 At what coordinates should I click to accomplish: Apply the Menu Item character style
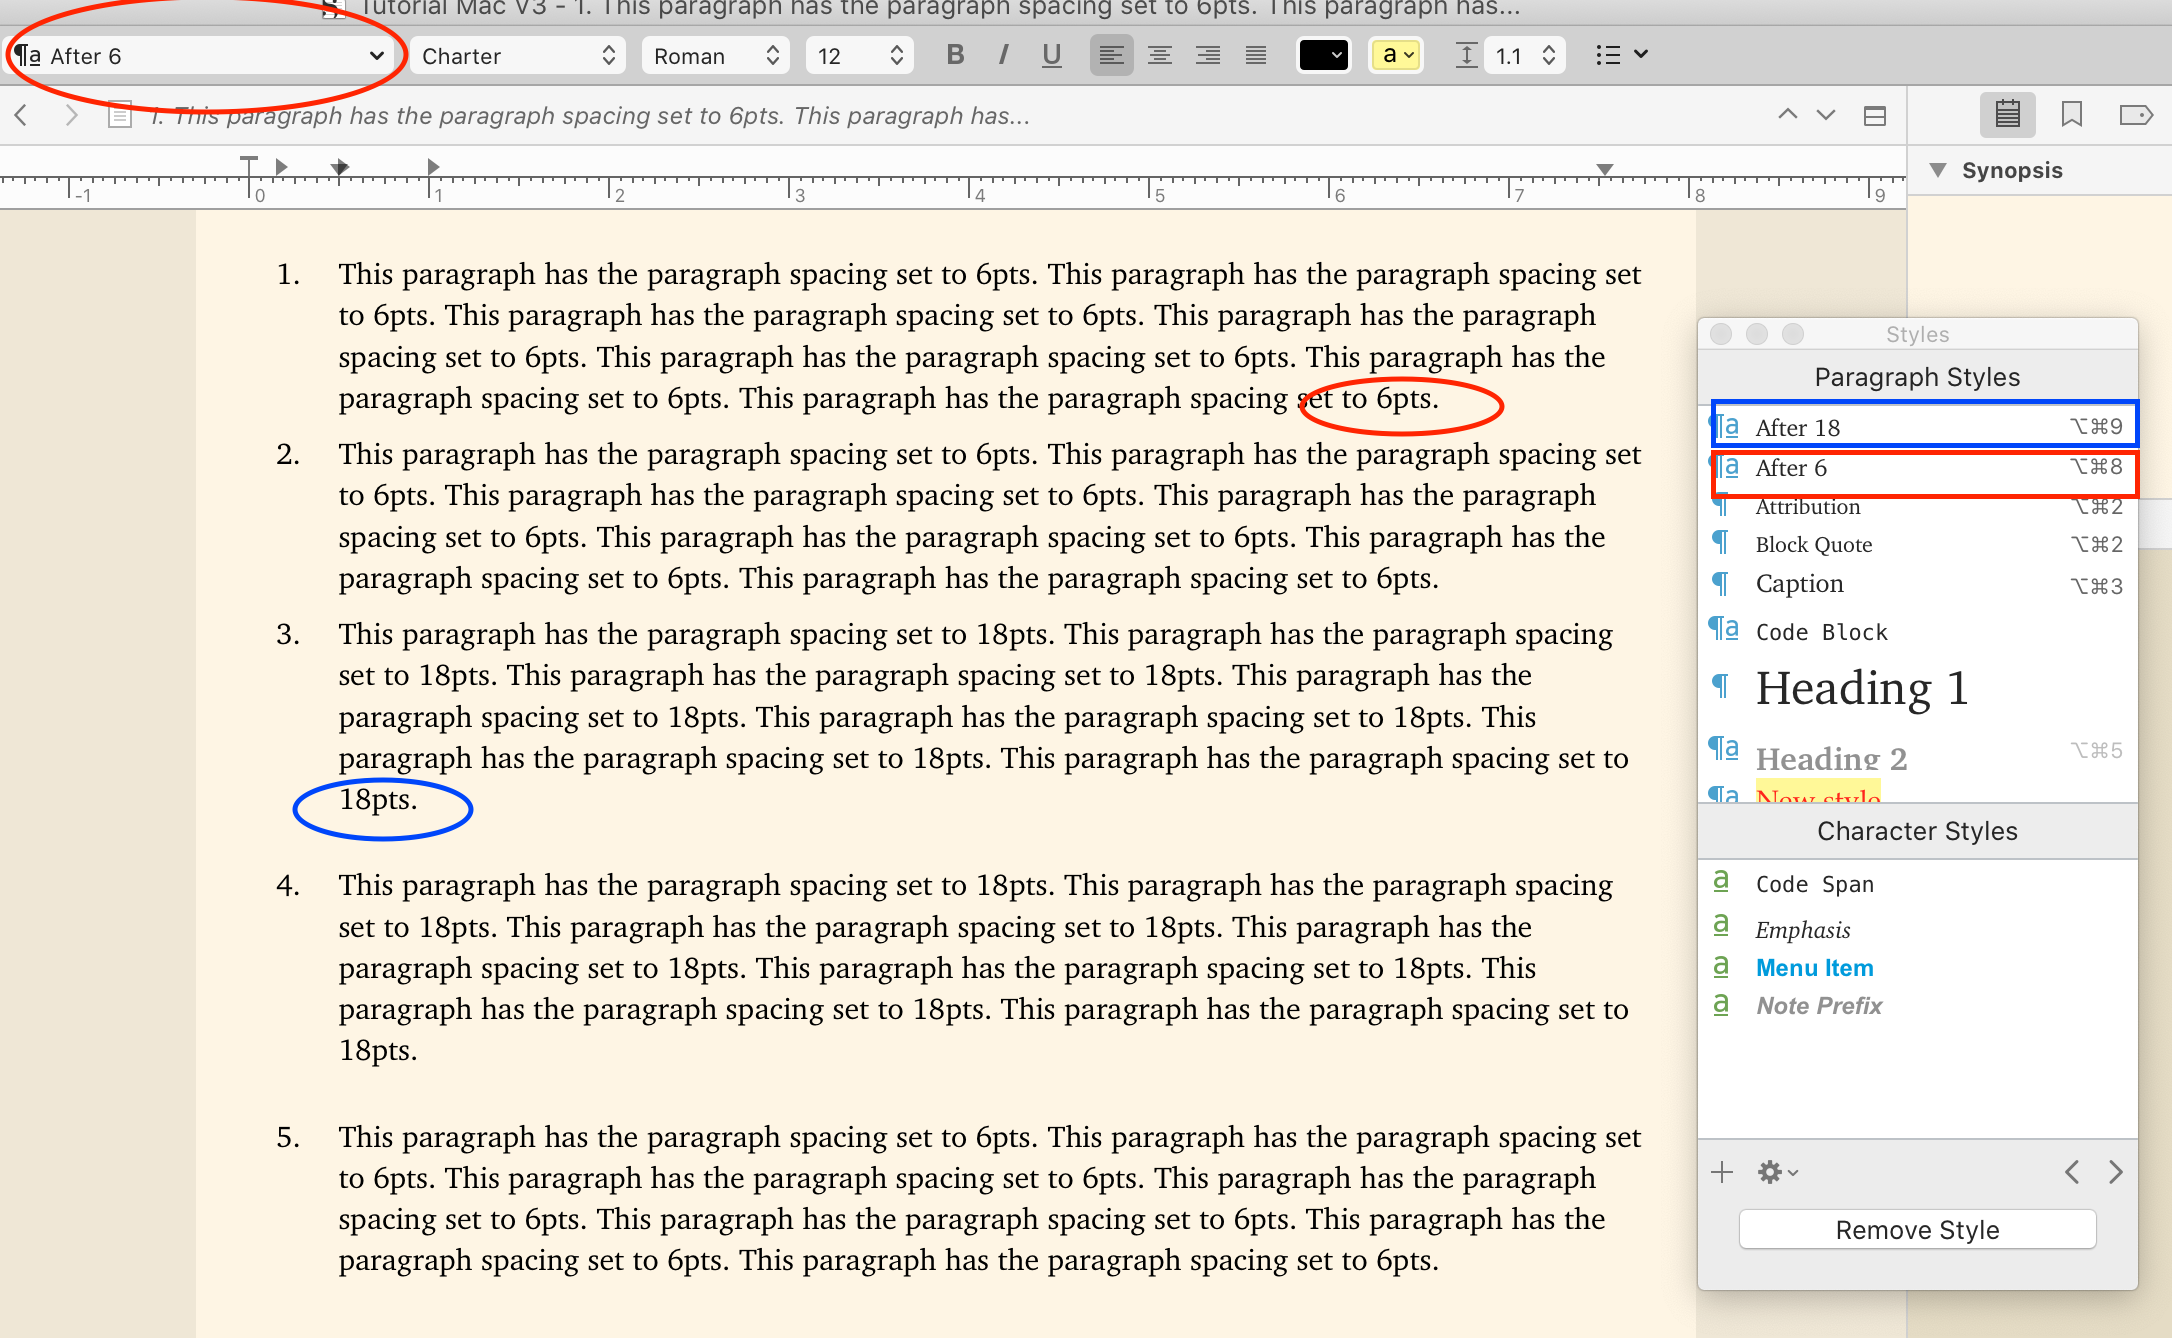[x=1814, y=968]
